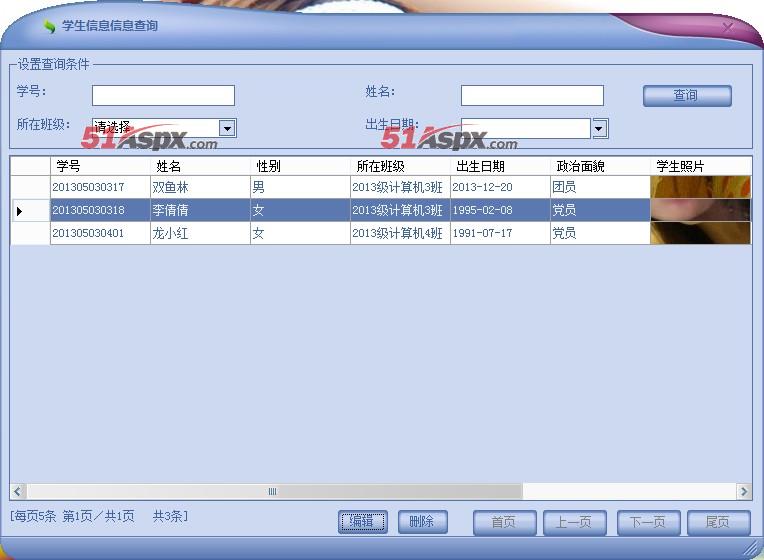Click row header of 龙小红 row
This screenshot has height=560, width=764.
pyautogui.click(x=30, y=233)
